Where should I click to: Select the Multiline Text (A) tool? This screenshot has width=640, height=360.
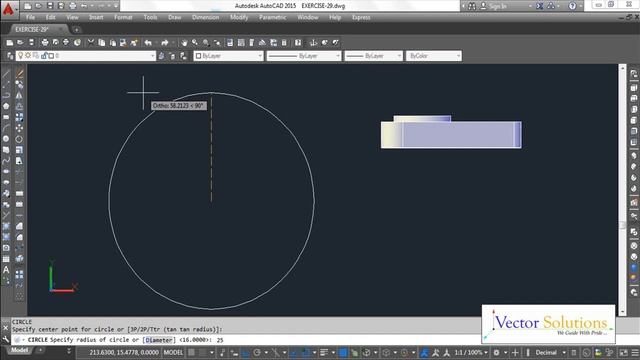coord(6,269)
